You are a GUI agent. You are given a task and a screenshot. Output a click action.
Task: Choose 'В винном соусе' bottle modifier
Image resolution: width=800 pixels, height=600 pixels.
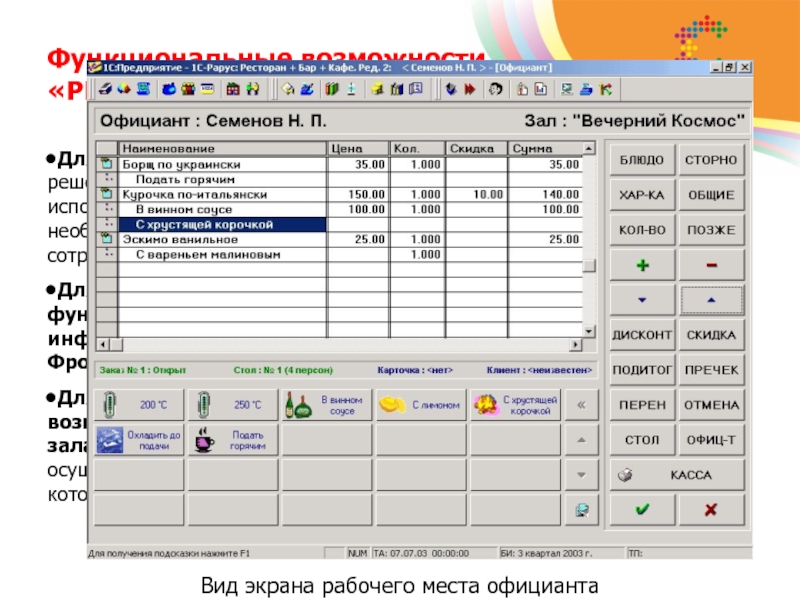pos(324,405)
